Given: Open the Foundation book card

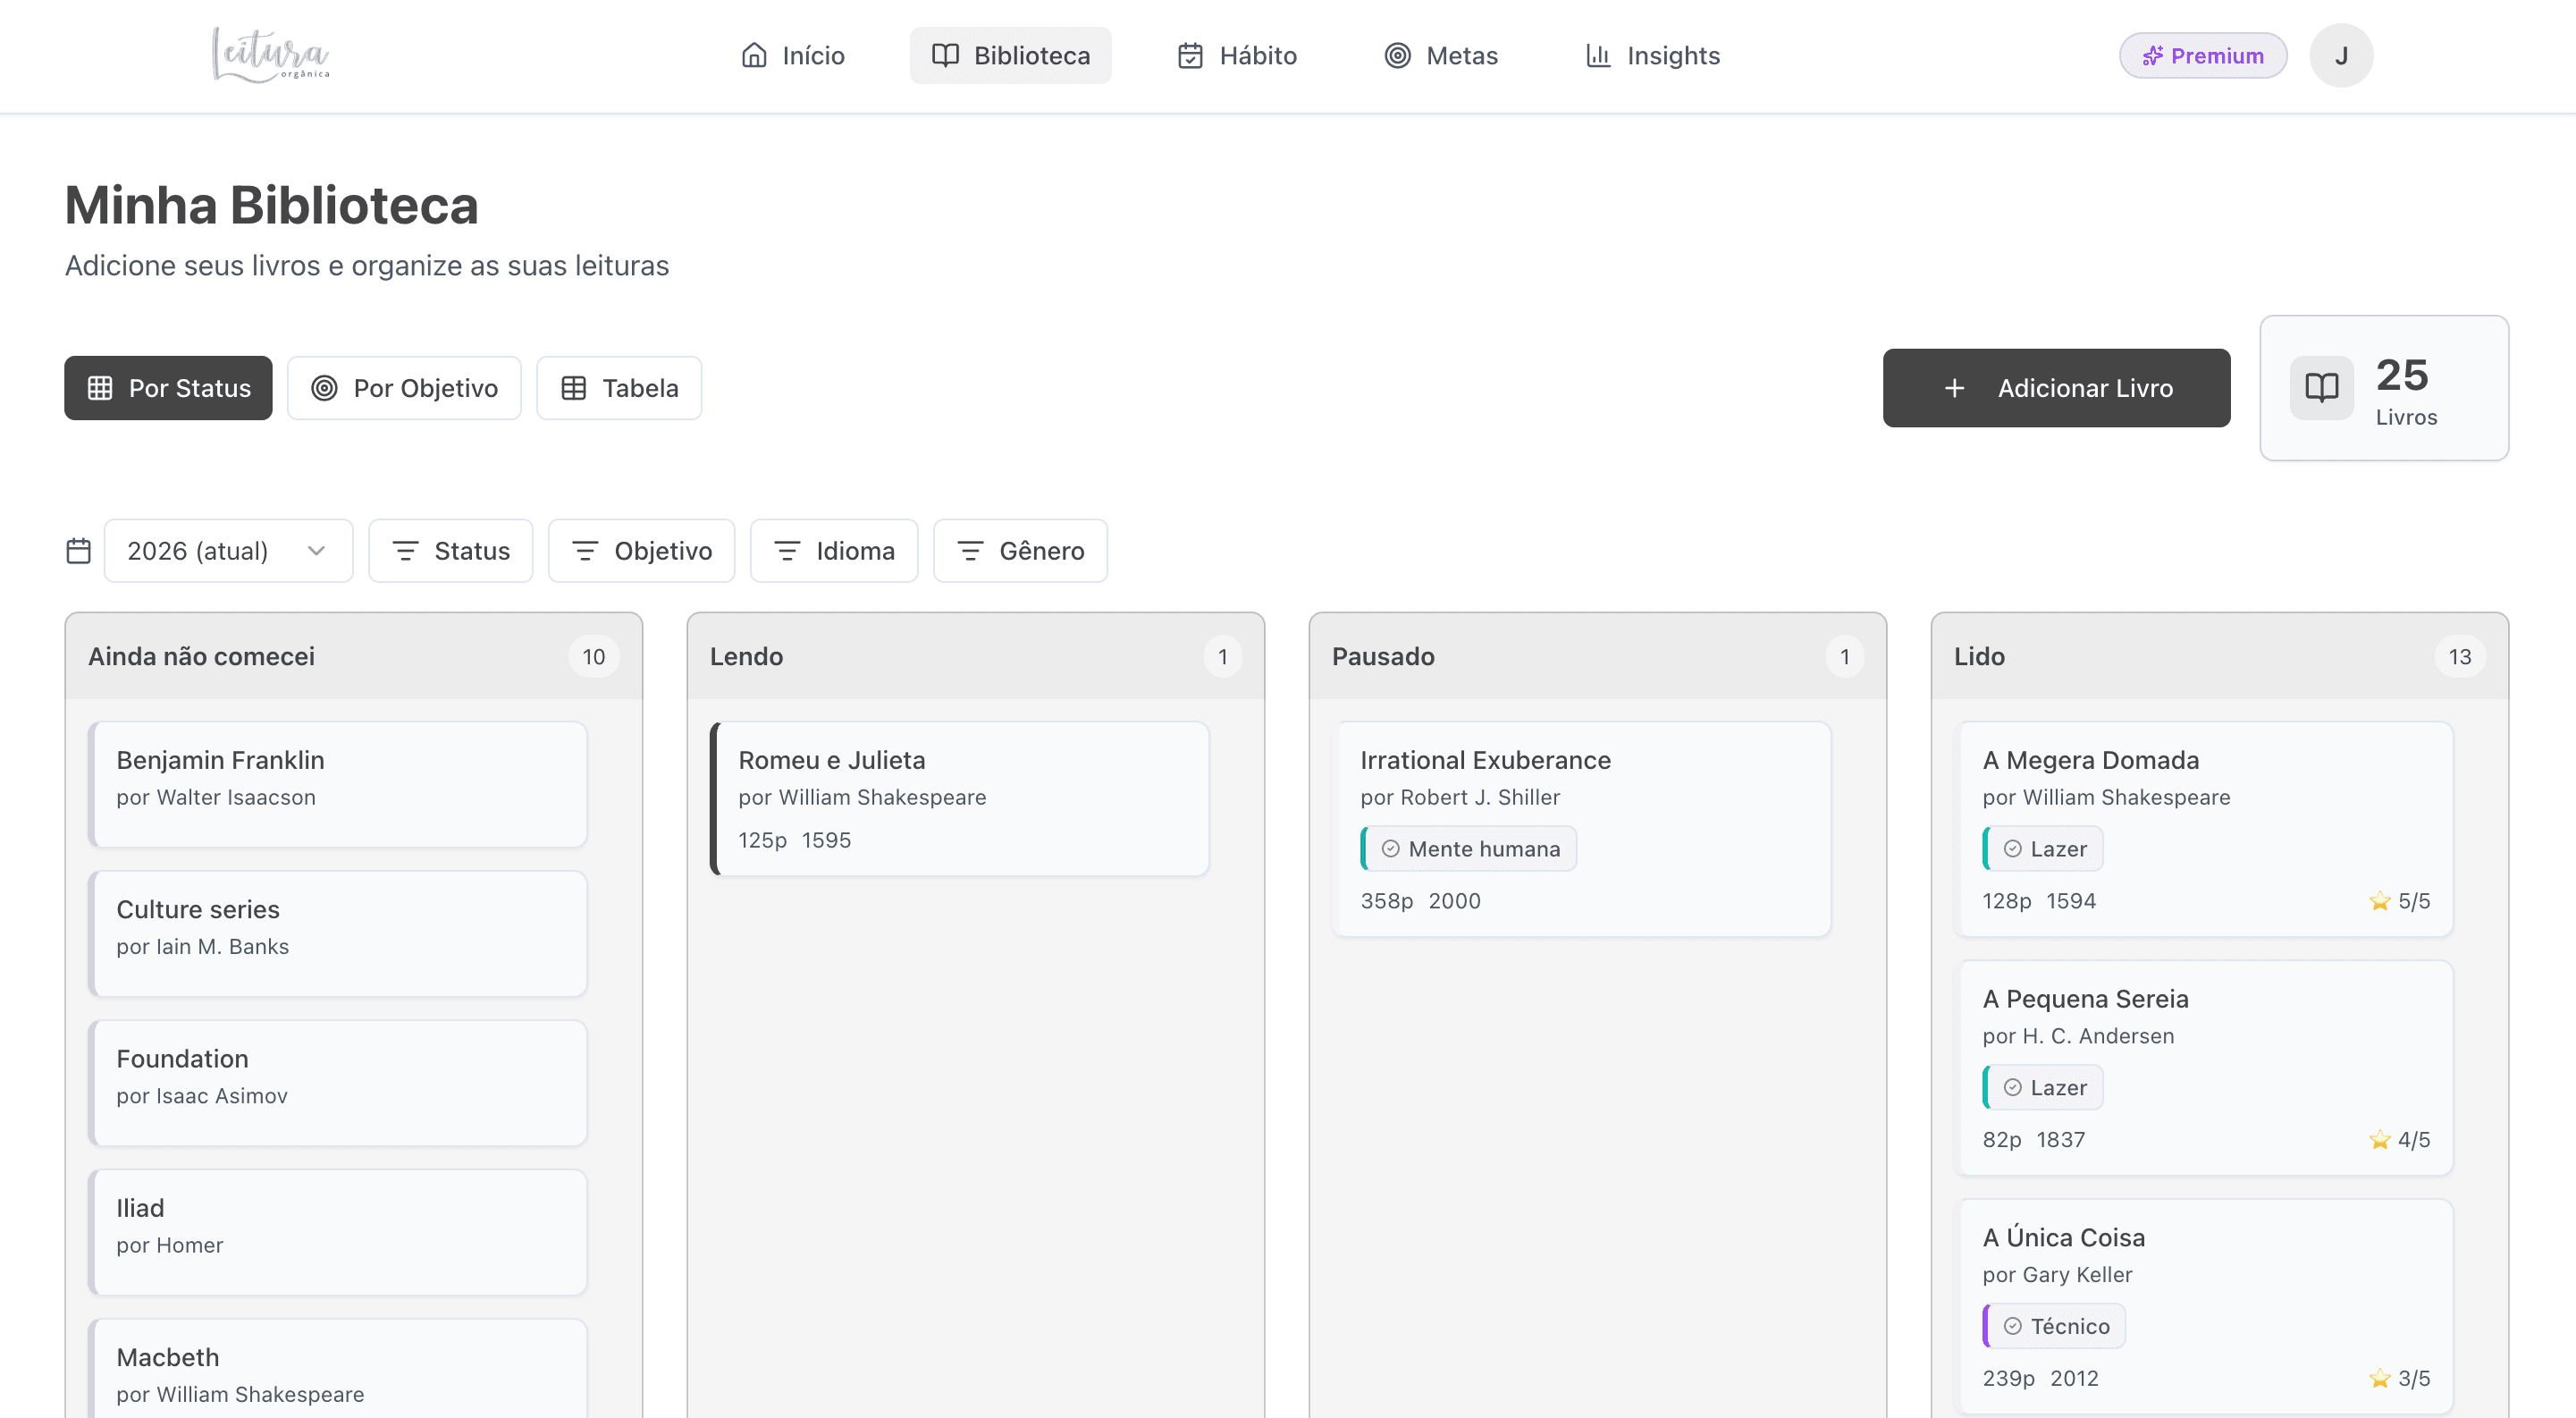Looking at the screenshot, I should (337, 1083).
